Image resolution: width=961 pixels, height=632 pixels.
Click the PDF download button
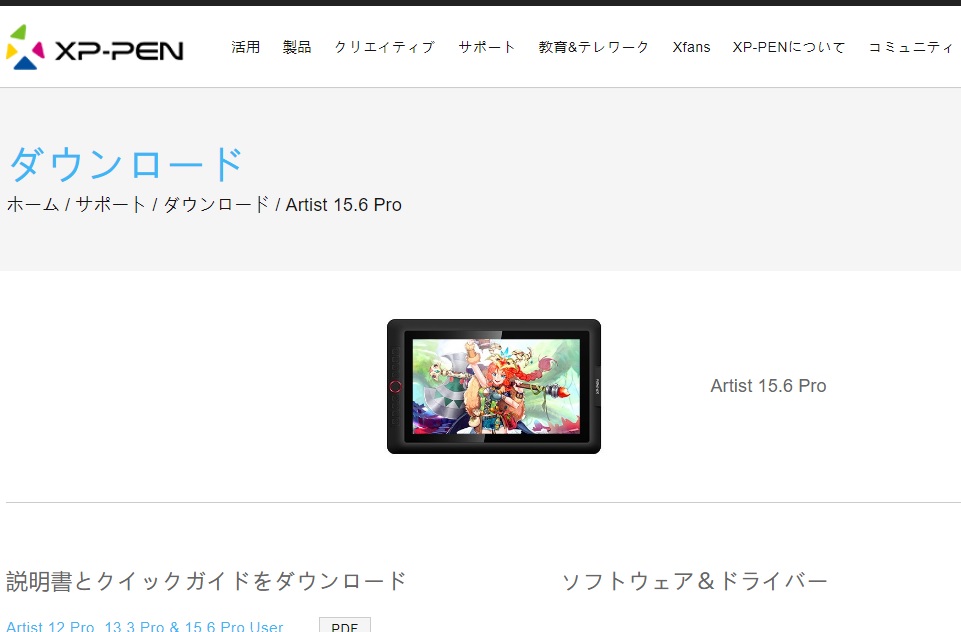(x=345, y=625)
